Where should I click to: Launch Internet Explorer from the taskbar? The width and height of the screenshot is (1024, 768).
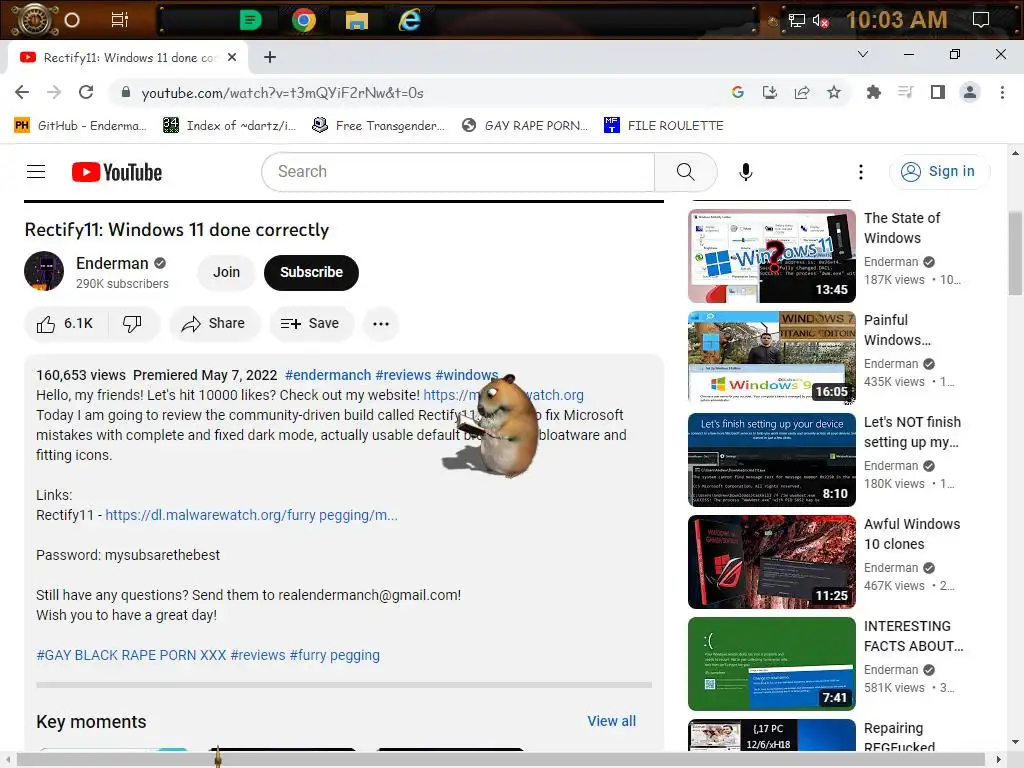(x=409, y=20)
